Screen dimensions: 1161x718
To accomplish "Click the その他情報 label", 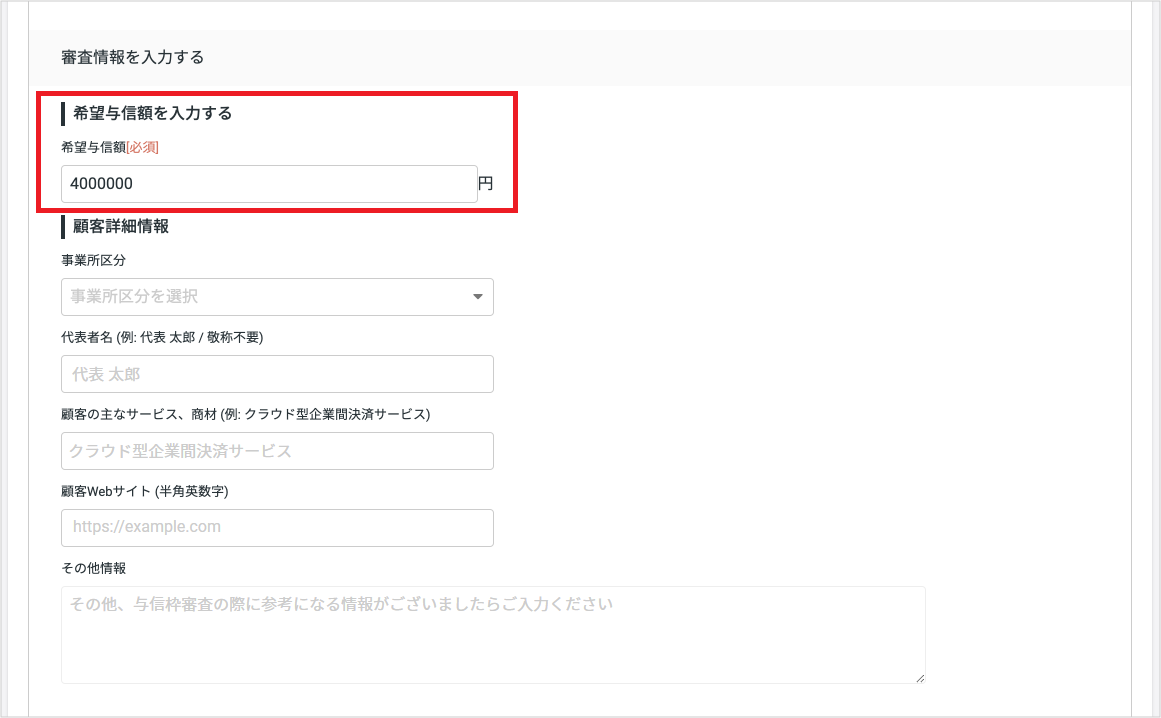I will 93,568.
